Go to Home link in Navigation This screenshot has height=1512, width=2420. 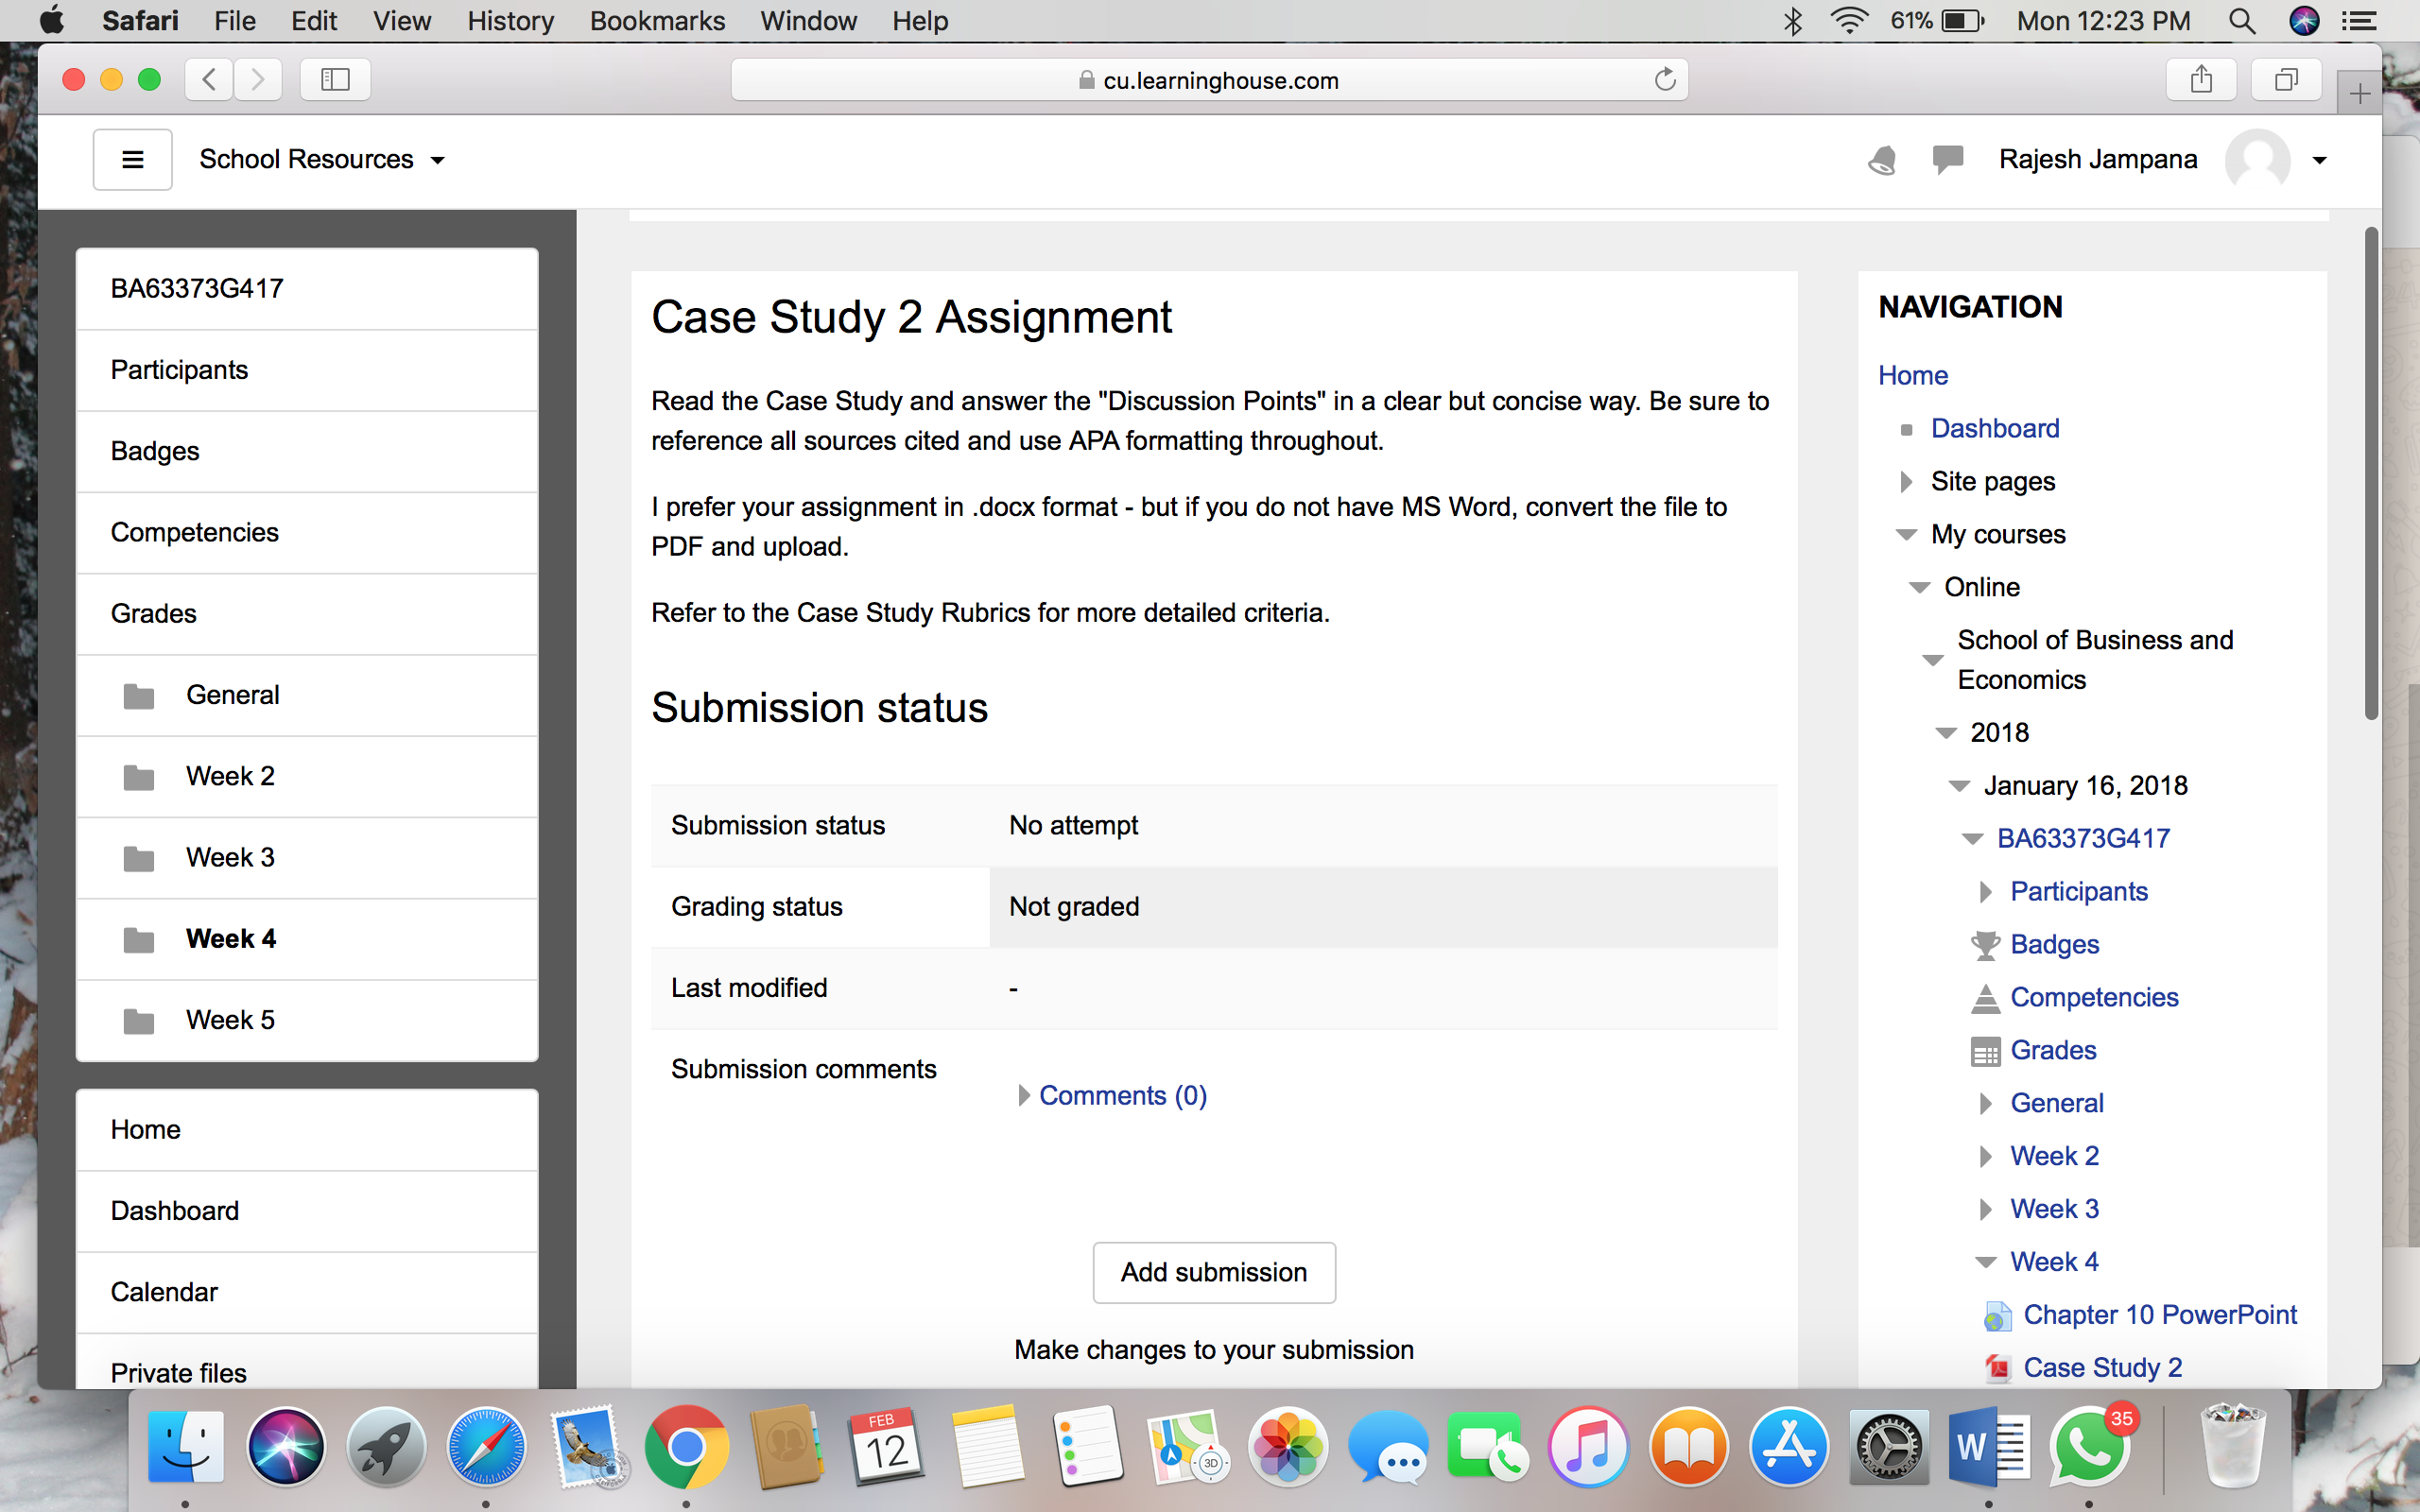click(x=1912, y=376)
